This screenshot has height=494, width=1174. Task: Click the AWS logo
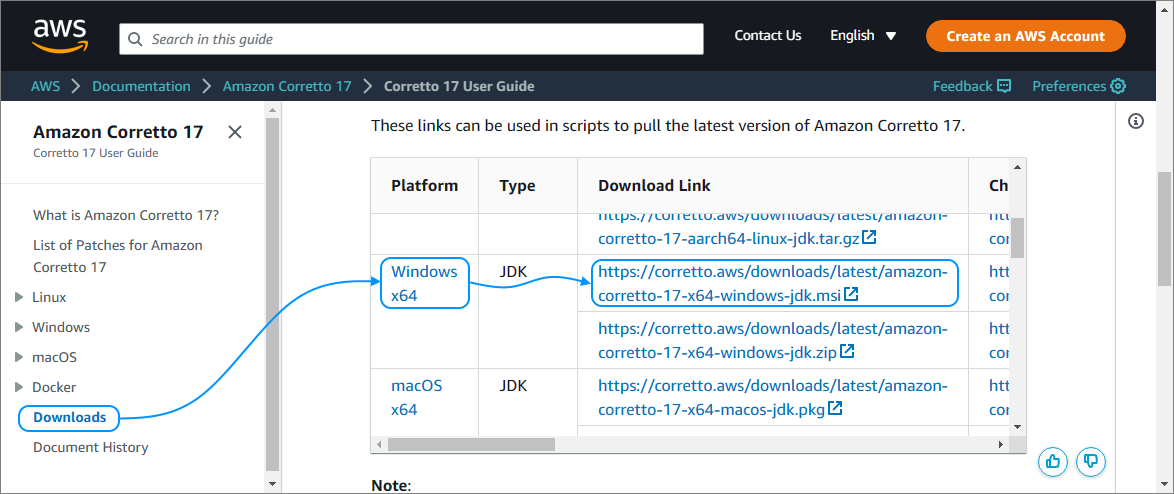click(x=60, y=36)
